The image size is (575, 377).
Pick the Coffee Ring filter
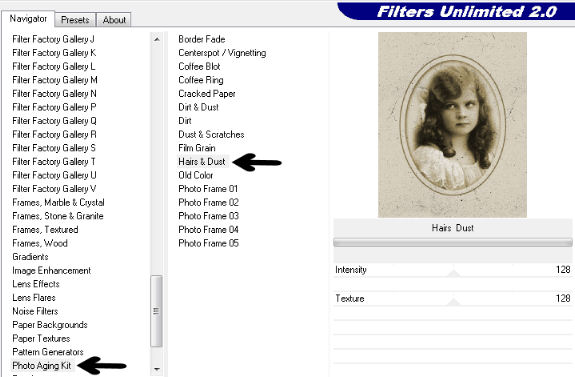201,80
